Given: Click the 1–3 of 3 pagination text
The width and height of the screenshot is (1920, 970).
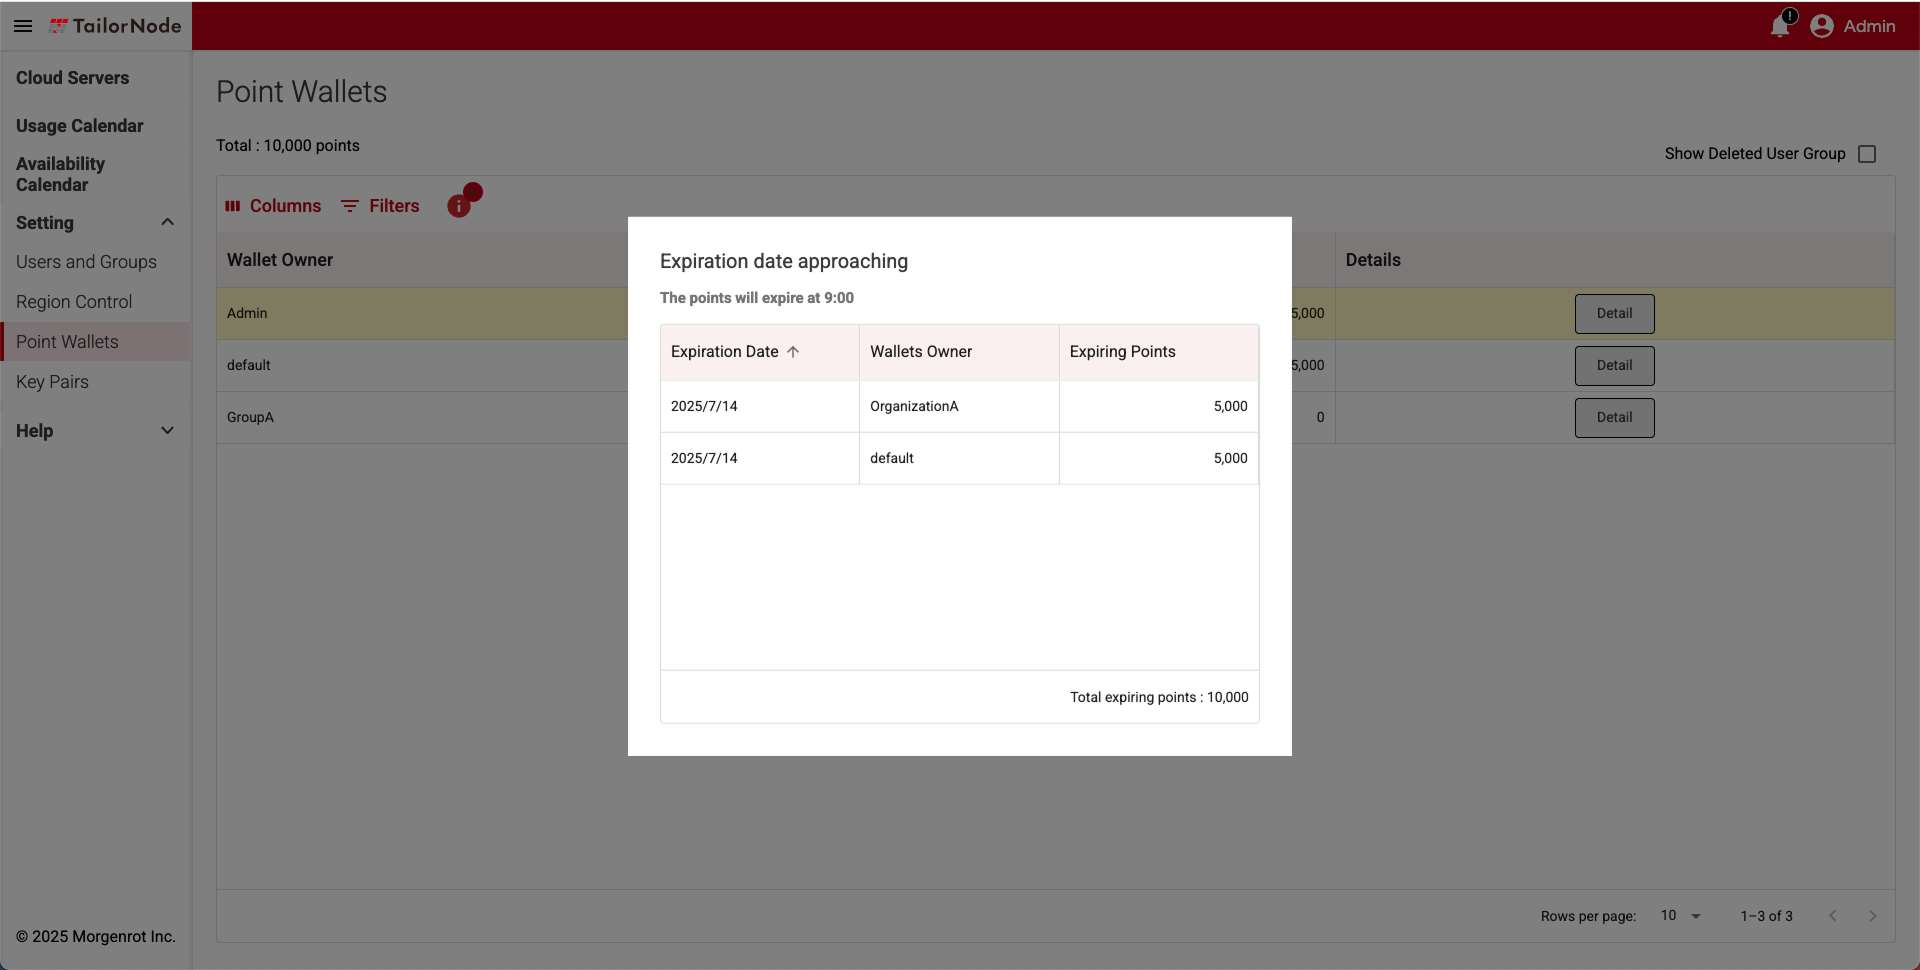Looking at the screenshot, I should (1766, 916).
